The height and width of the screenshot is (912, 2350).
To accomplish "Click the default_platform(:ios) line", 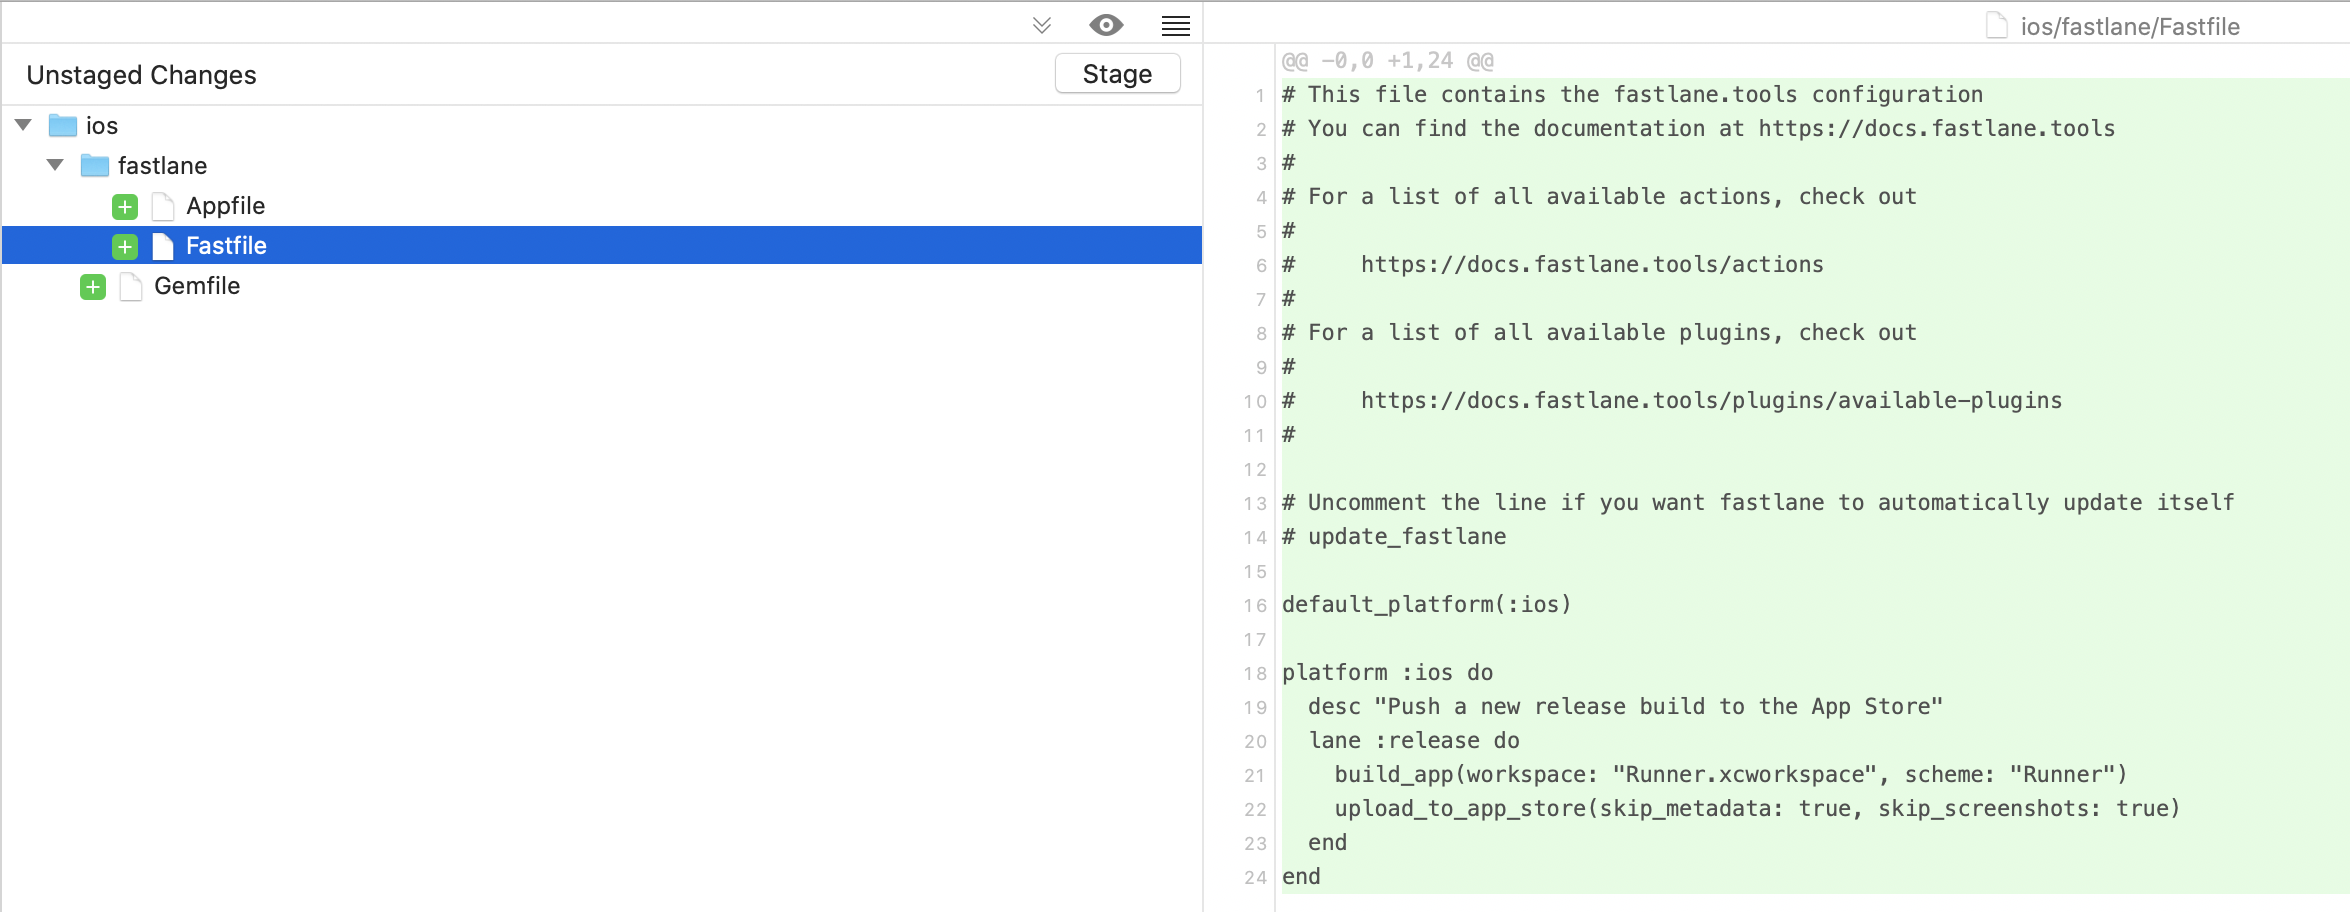I will pos(1427,605).
